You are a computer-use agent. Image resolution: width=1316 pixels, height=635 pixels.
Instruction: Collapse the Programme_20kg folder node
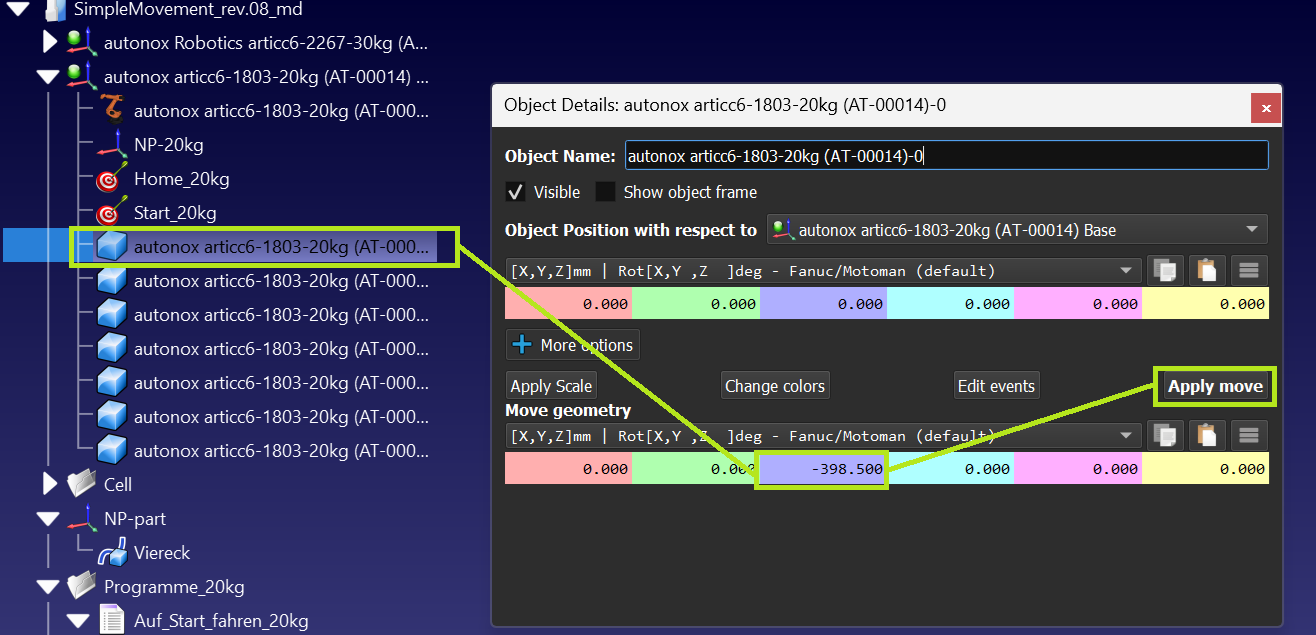tap(48, 587)
